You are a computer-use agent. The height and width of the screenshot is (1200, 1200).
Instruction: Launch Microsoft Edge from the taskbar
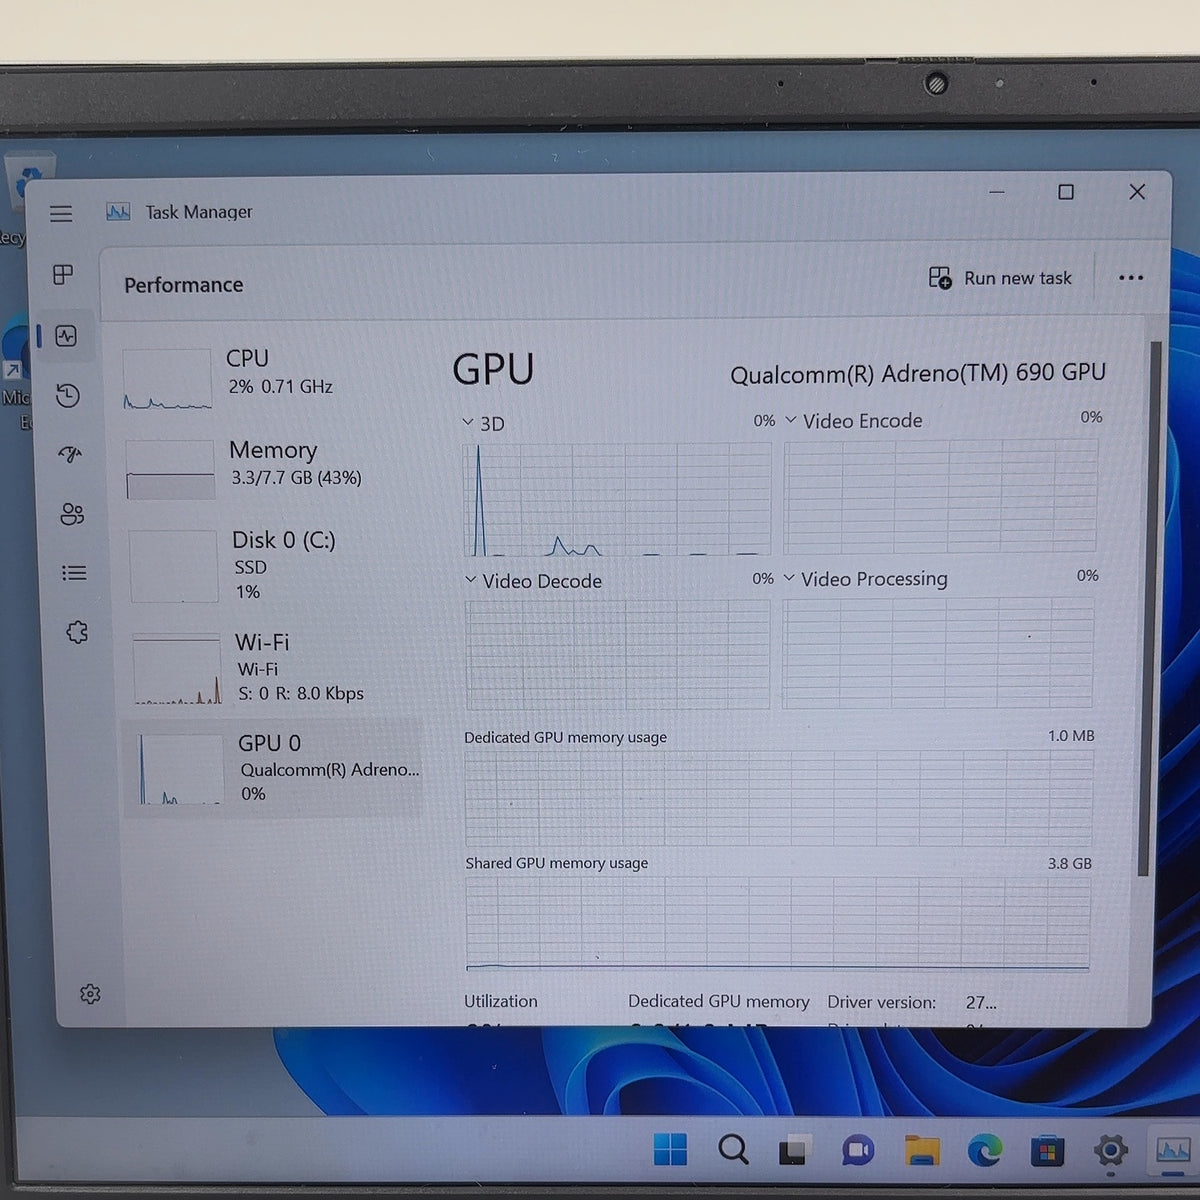984,1151
